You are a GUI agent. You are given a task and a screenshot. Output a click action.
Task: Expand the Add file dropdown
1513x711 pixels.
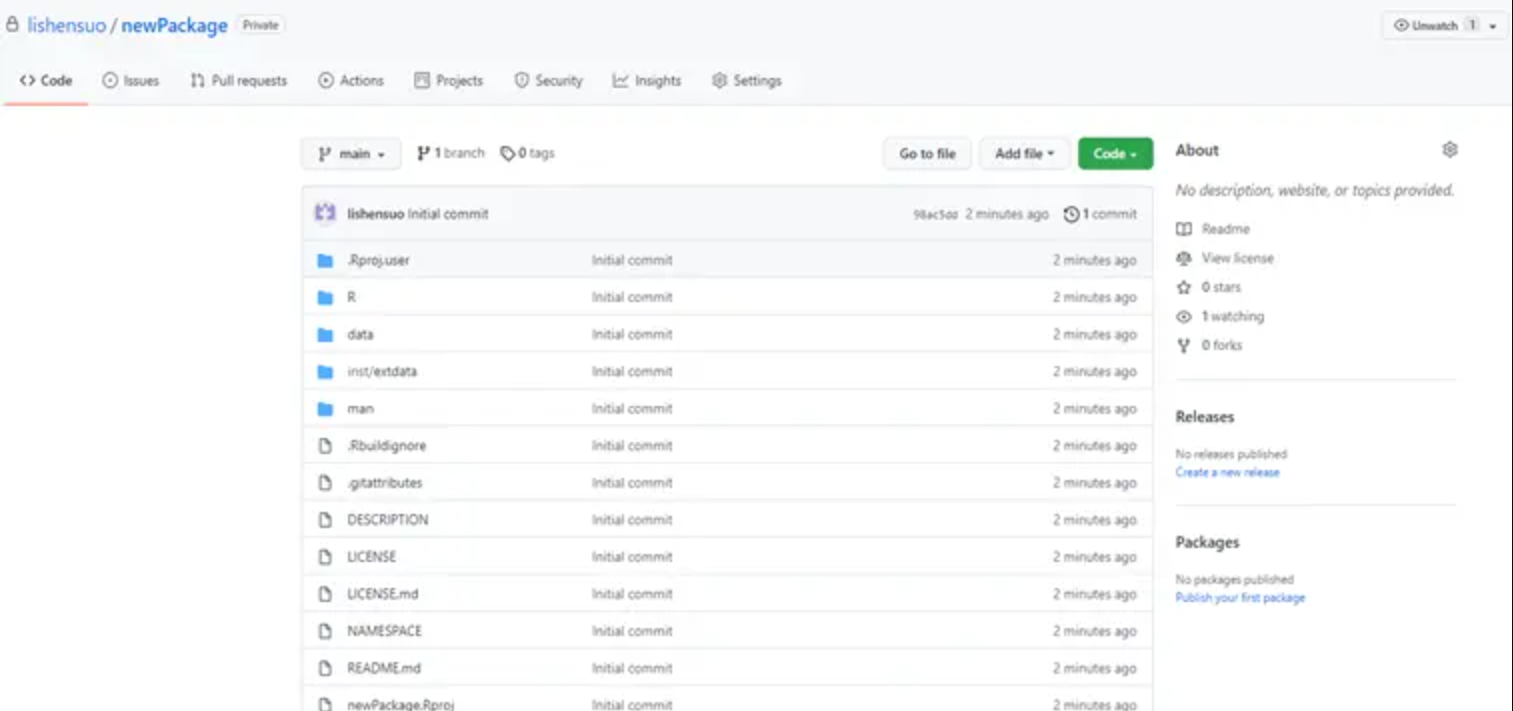(x=1024, y=154)
